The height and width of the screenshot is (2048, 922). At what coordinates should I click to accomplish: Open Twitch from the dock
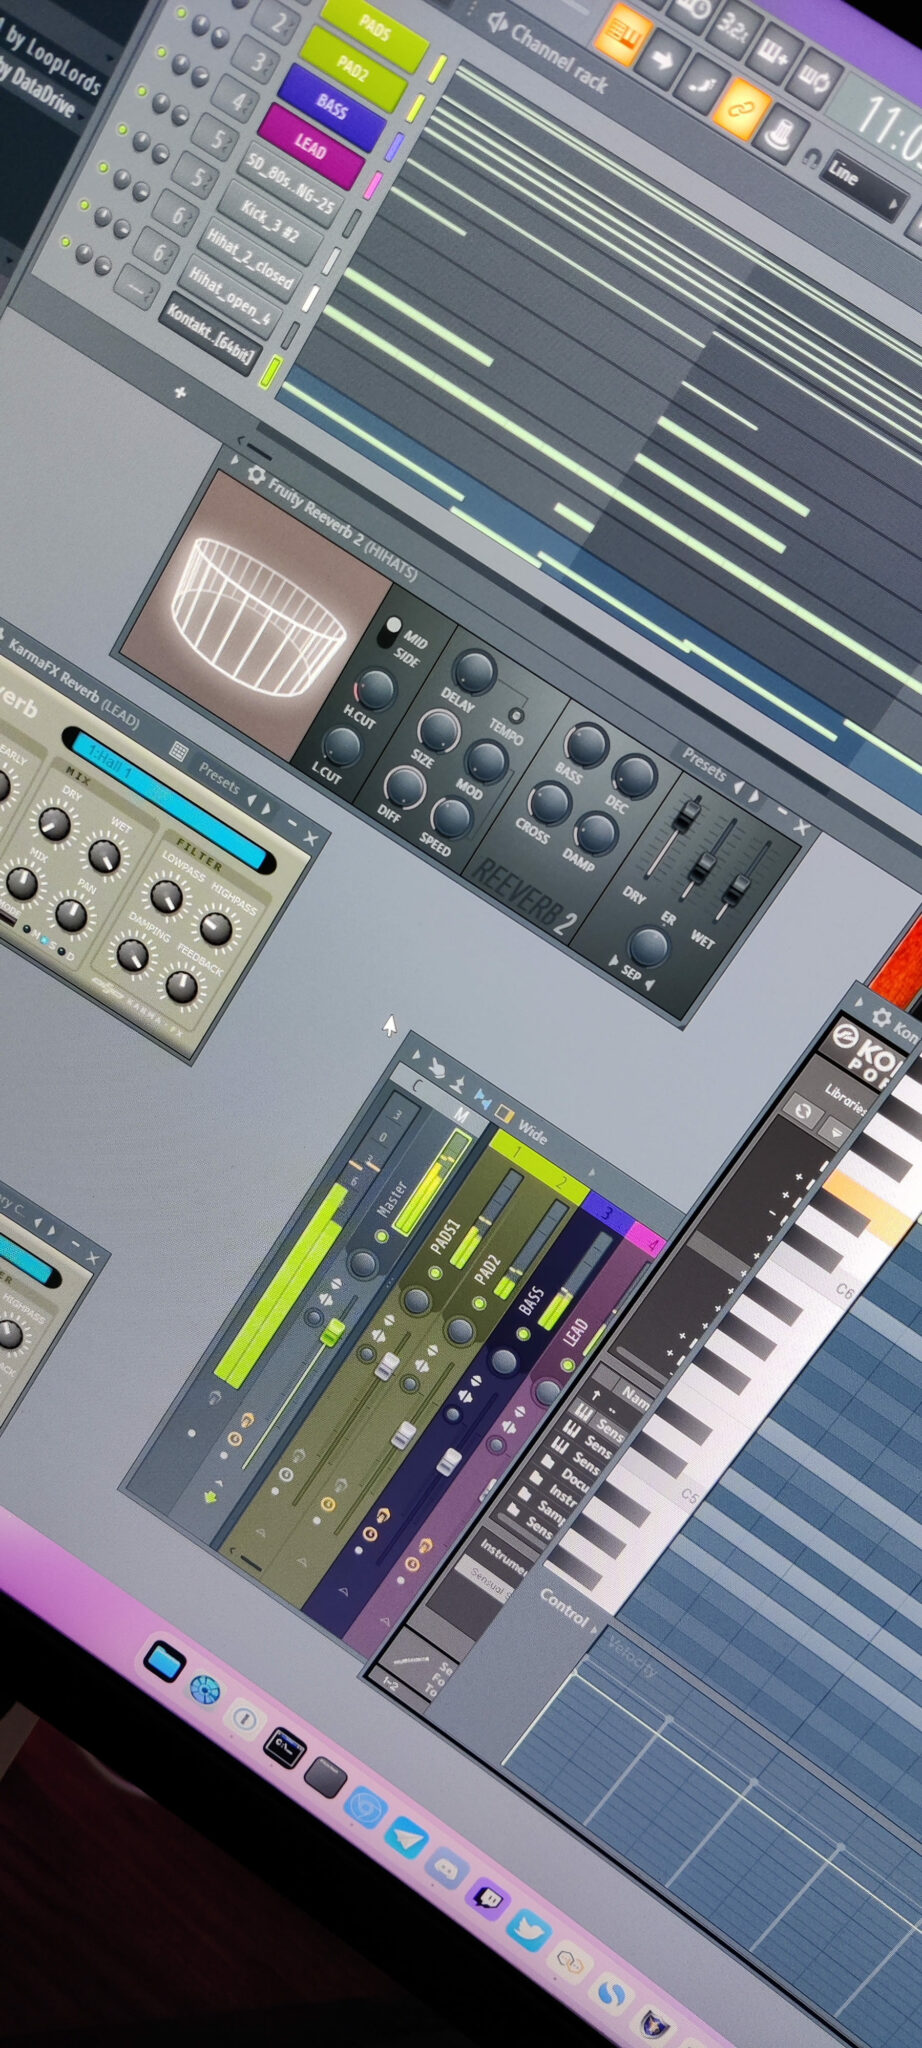click(x=488, y=1898)
